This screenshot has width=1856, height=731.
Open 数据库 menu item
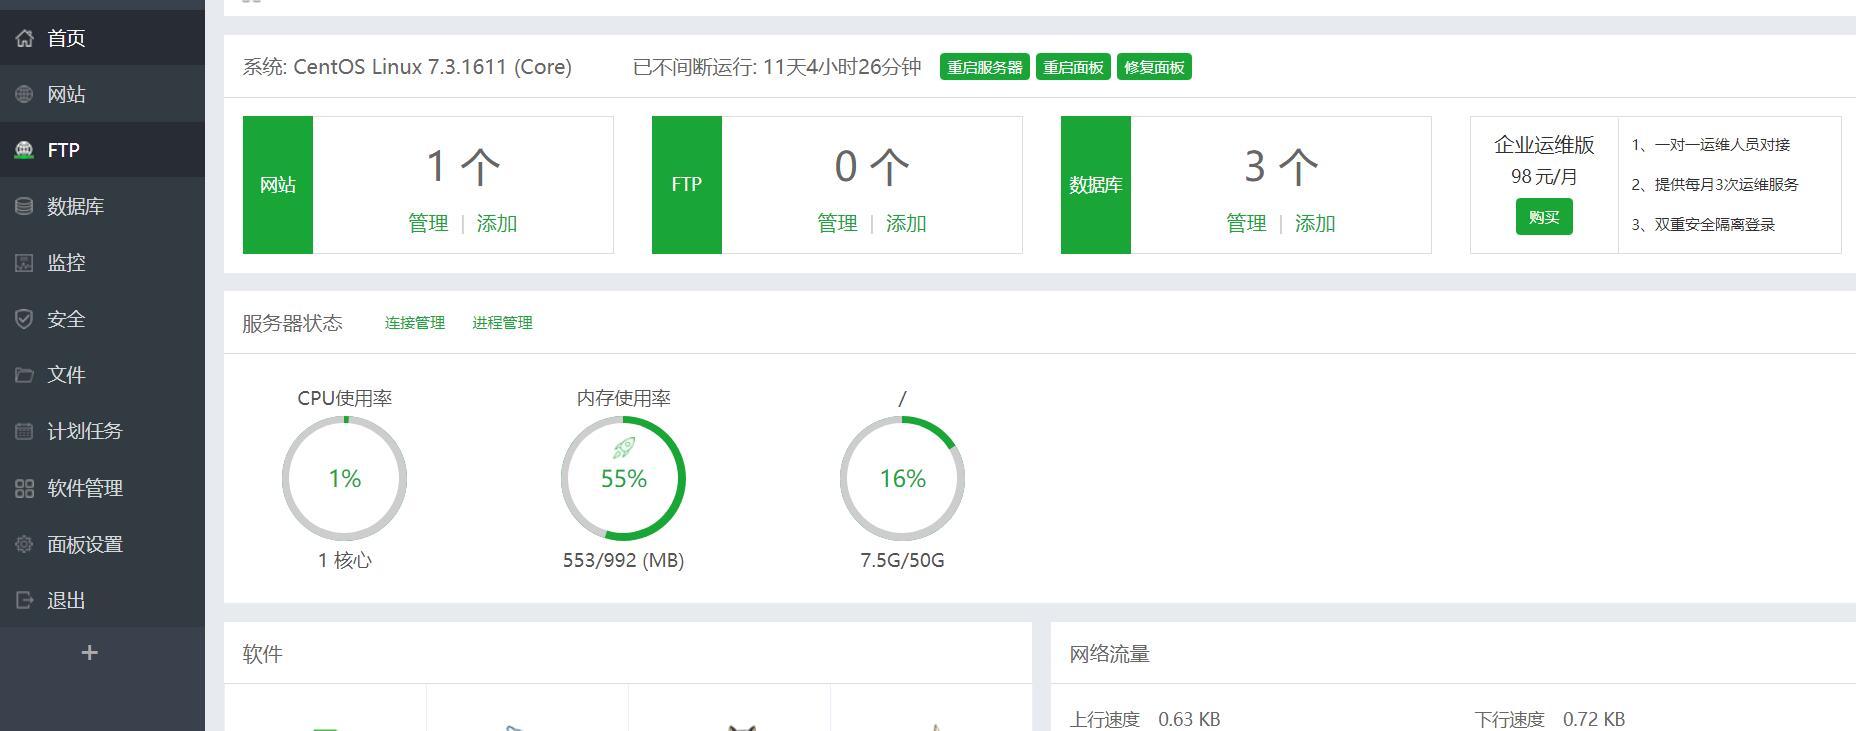(102, 206)
